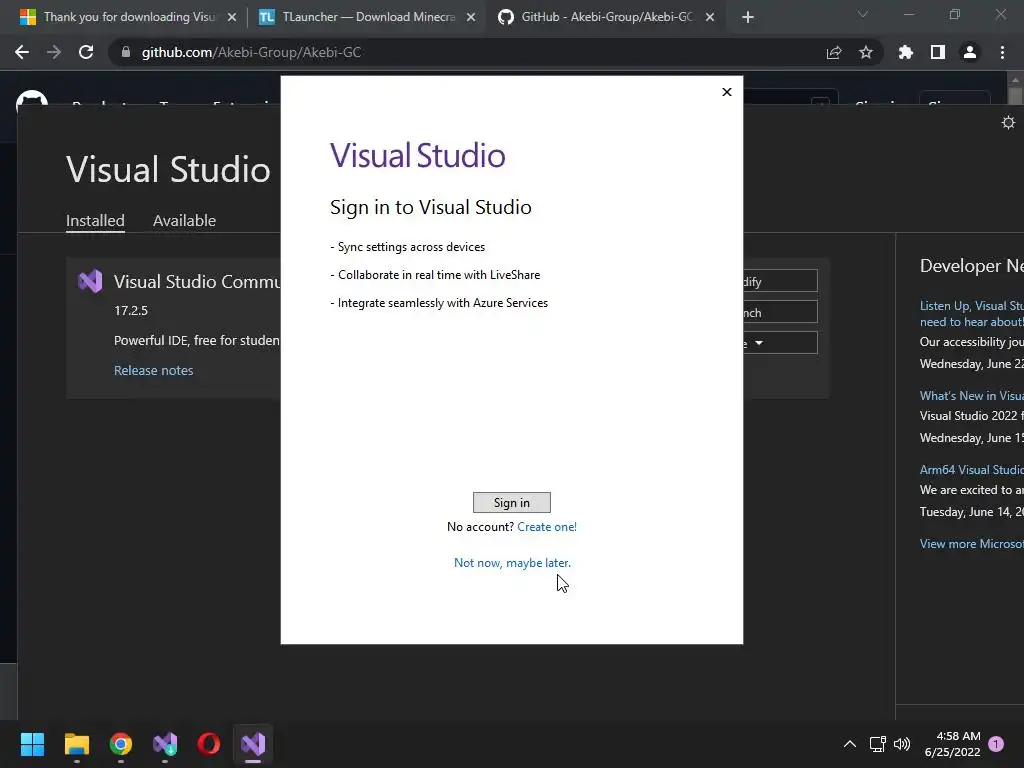Image resolution: width=1024 pixels, height=768 pixels.
Task: Open Chrome three-dot menu
Action: click(x=1002, y=52)
